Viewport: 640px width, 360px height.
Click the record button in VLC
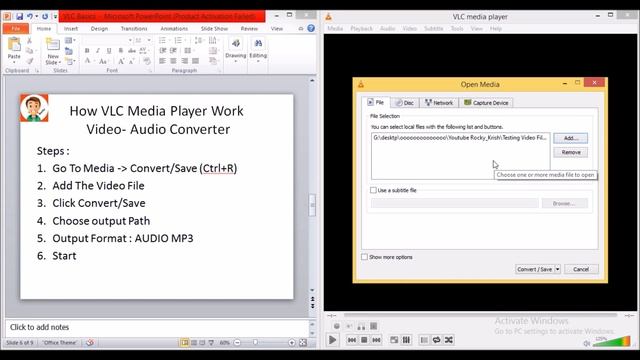coord(336,326)
